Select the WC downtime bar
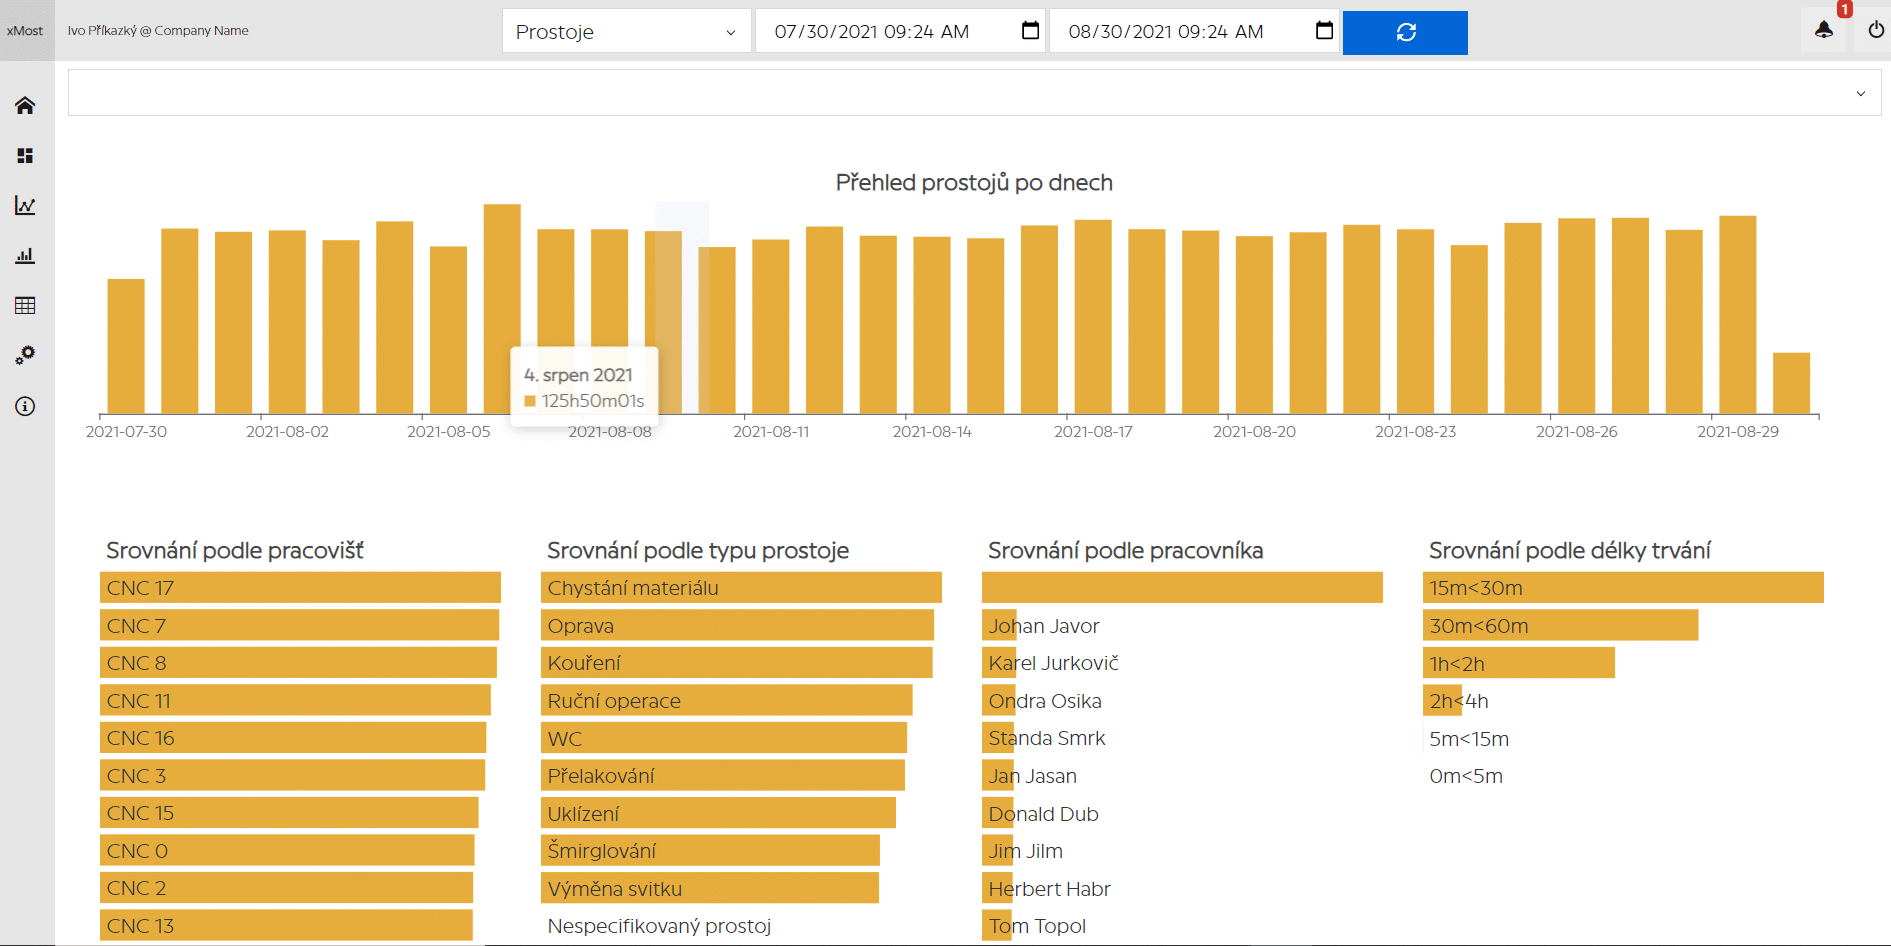The image size is (1891, 946). [x=724, y=738]
